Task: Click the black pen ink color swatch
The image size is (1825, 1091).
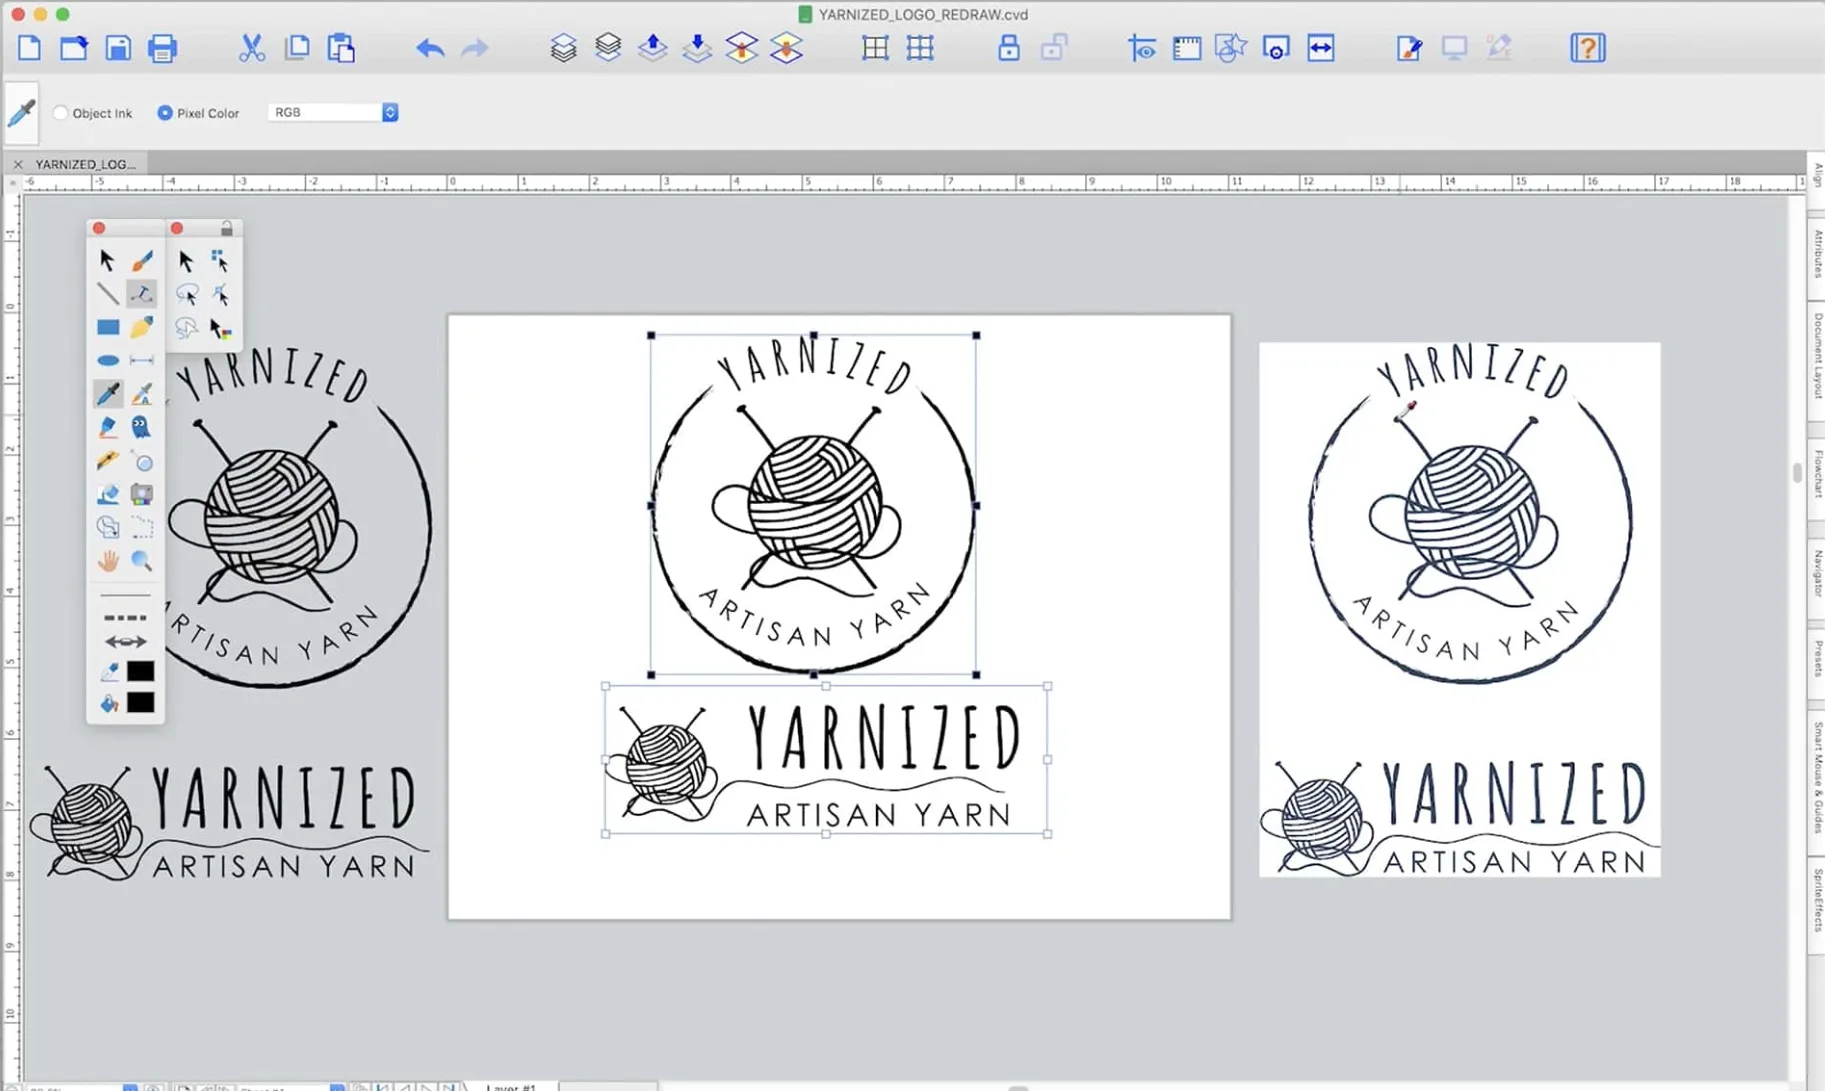Action: (141, 671)
